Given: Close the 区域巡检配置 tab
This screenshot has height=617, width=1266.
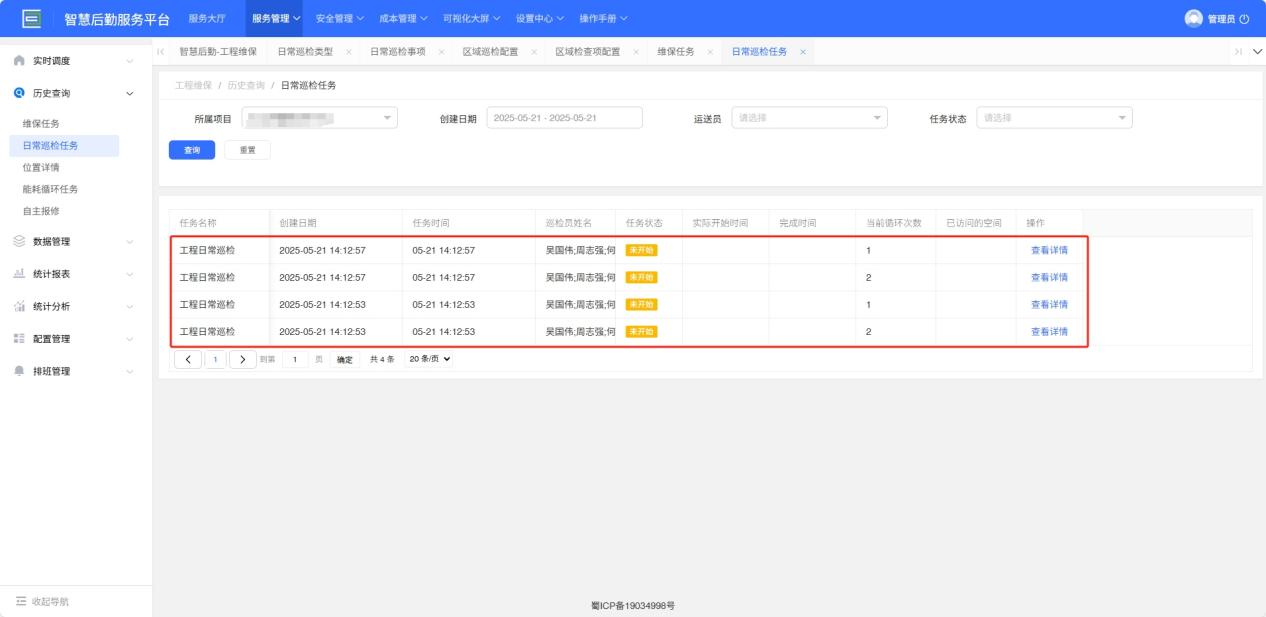Looking at the screenshot, I should pos(534,52).
